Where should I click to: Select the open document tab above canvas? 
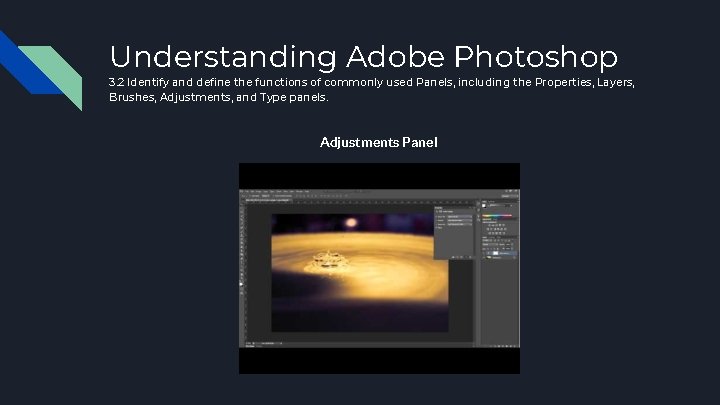pos(267,200)
